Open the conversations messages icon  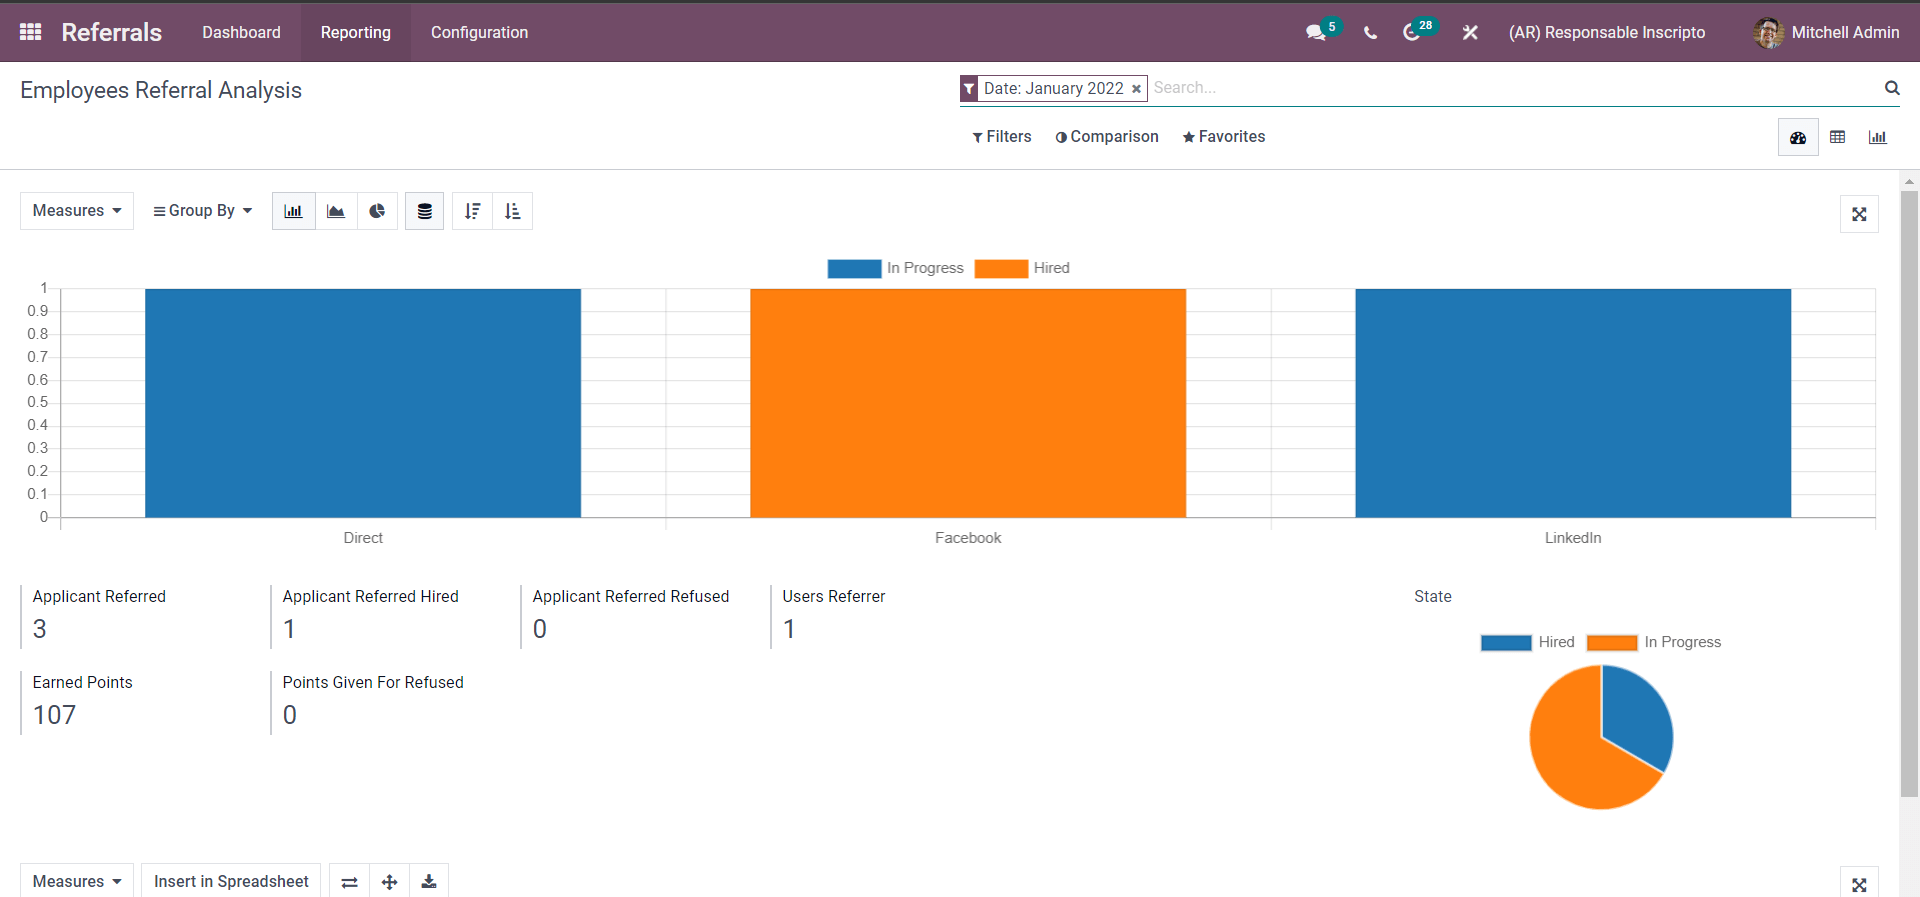click(x=1316, y=32)
